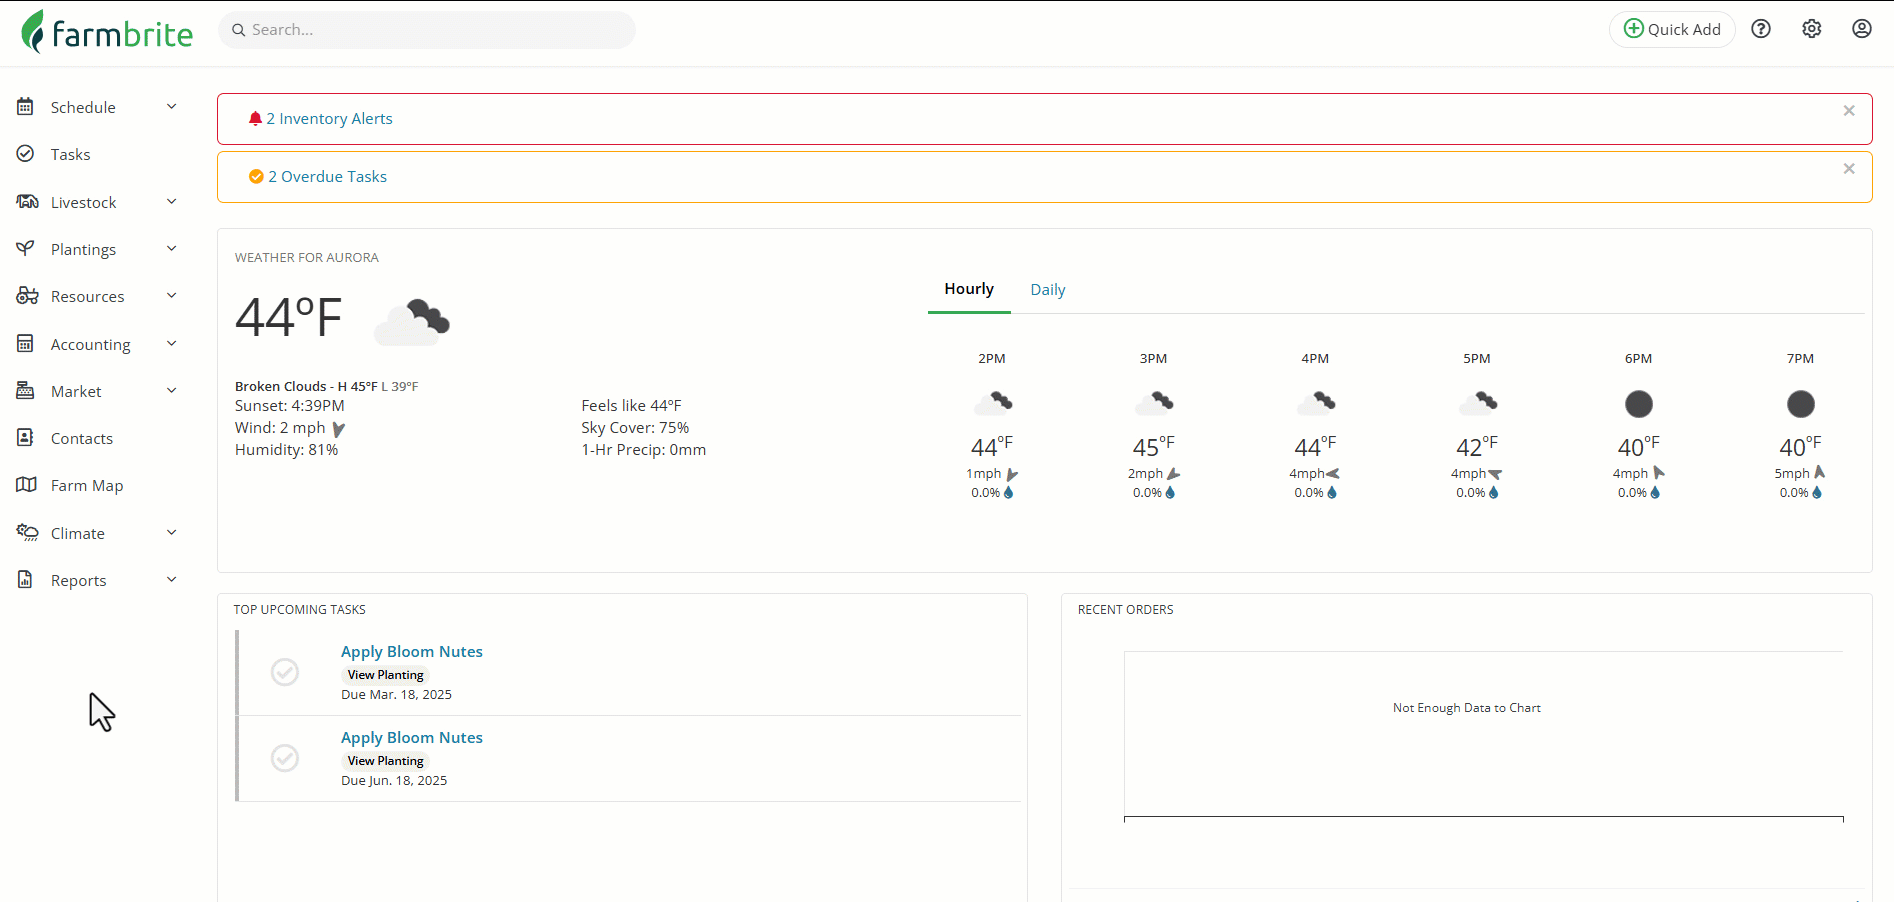Click the red inventory alert bell icon
This screenshot has width=1894, height=902.
pos(255,118)
